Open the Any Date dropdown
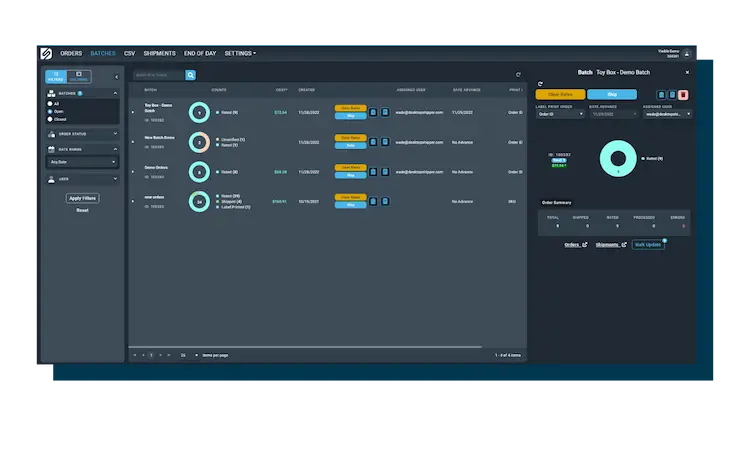750x450 pixels. coord(82,162)
